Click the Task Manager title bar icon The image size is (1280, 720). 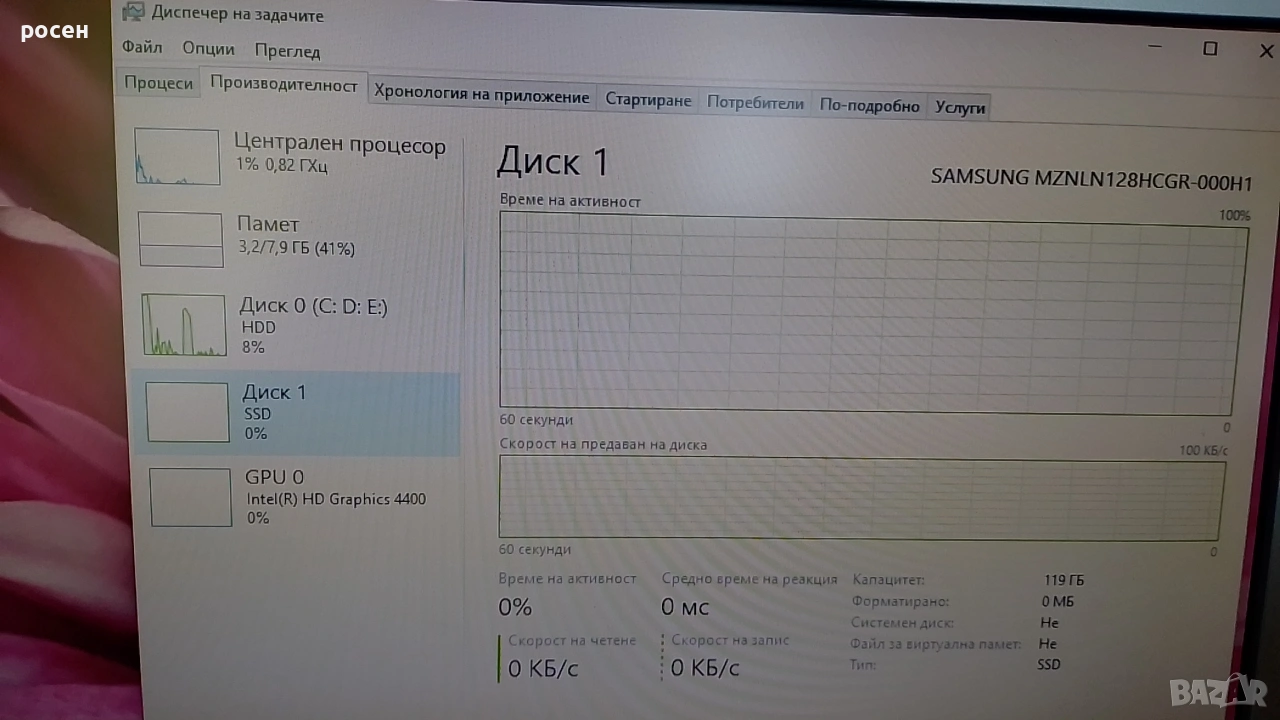tap(134, 13)
